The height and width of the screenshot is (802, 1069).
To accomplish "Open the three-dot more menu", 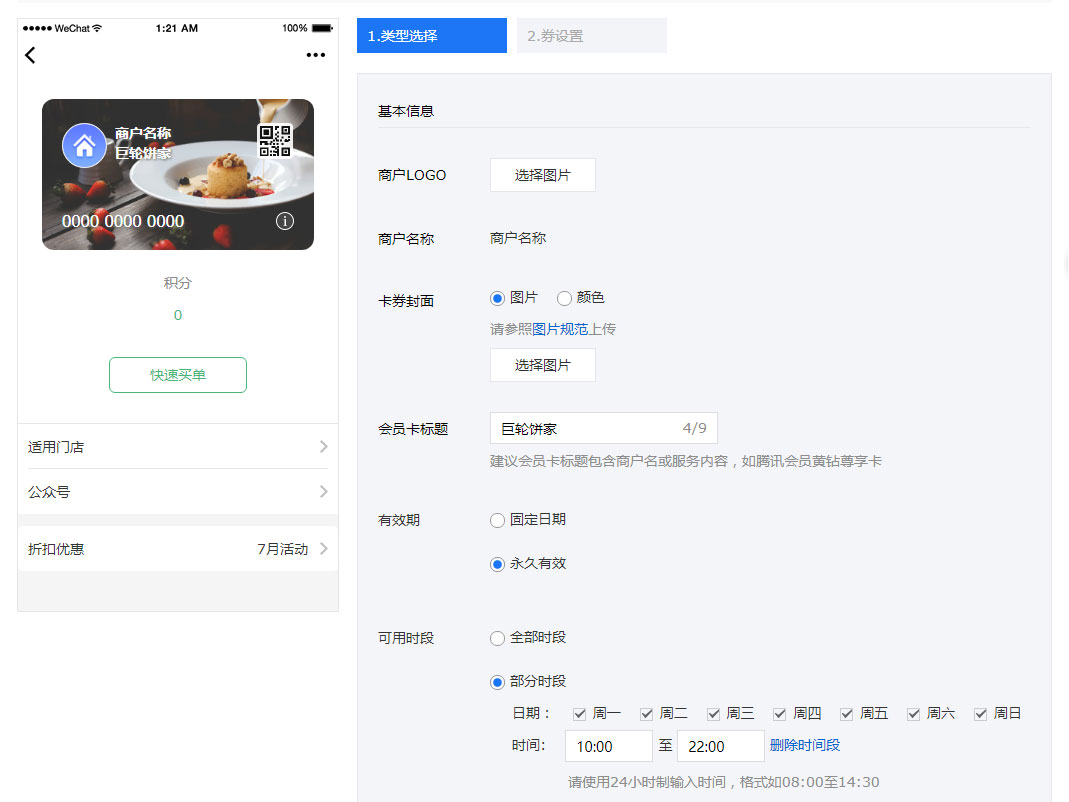I will pyautogui.click(x=316, y=55).
